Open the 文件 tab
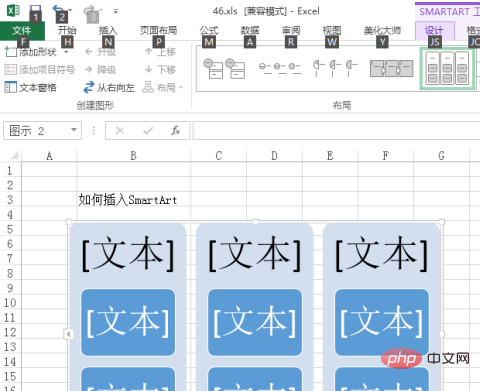 click(22, 31)
